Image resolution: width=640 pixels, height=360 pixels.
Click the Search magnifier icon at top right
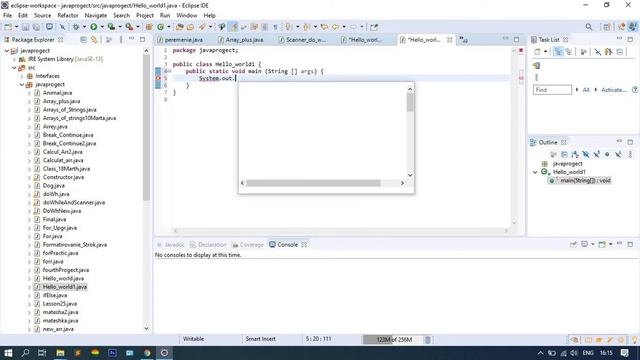tap(589, 27)
